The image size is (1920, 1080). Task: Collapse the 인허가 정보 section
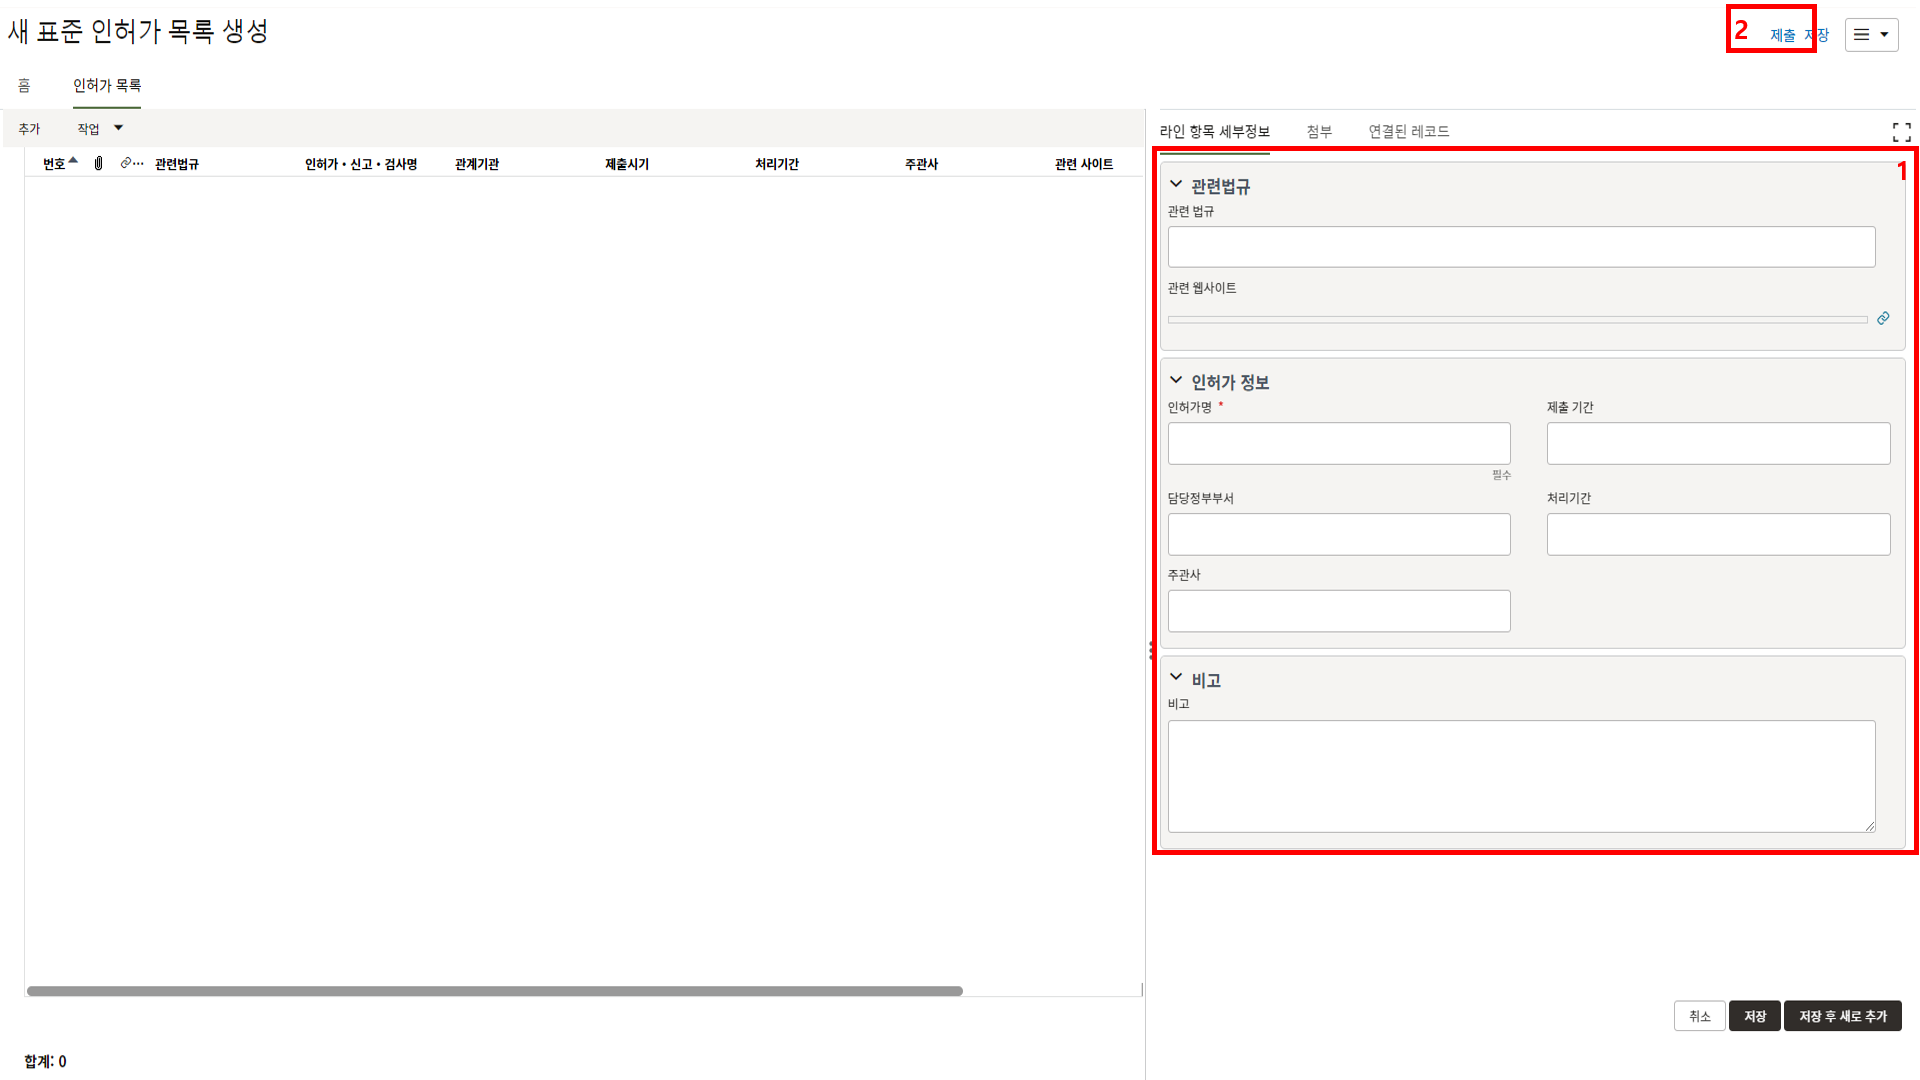click(1176, 381)
